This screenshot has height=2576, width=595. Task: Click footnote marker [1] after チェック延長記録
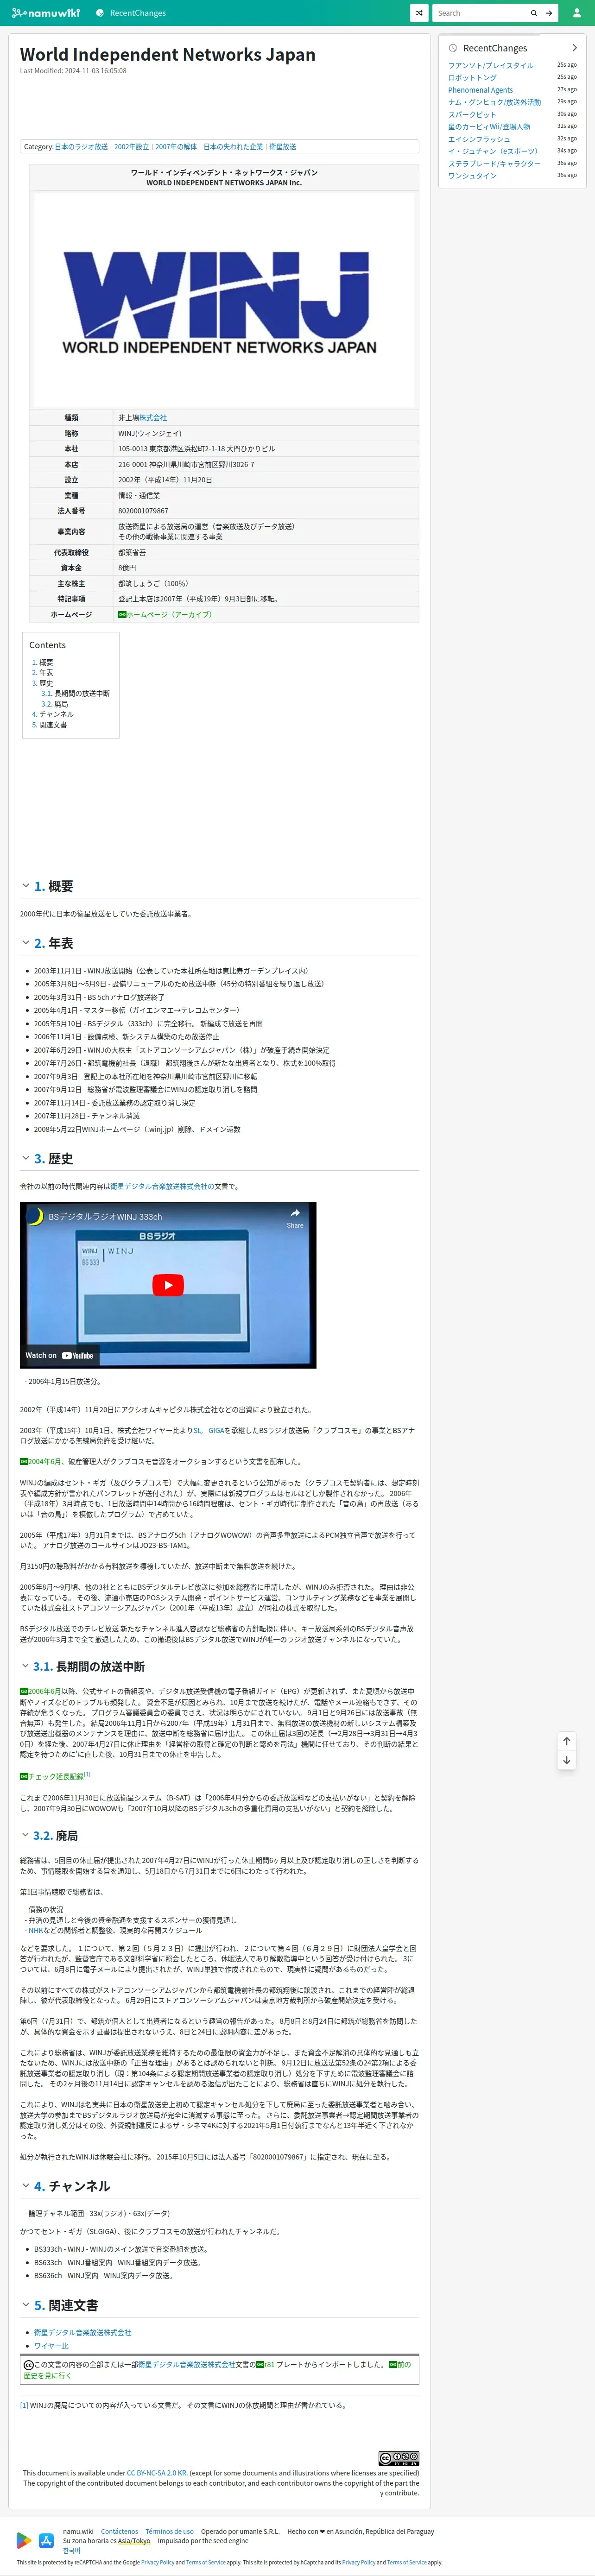point(87,1775)
